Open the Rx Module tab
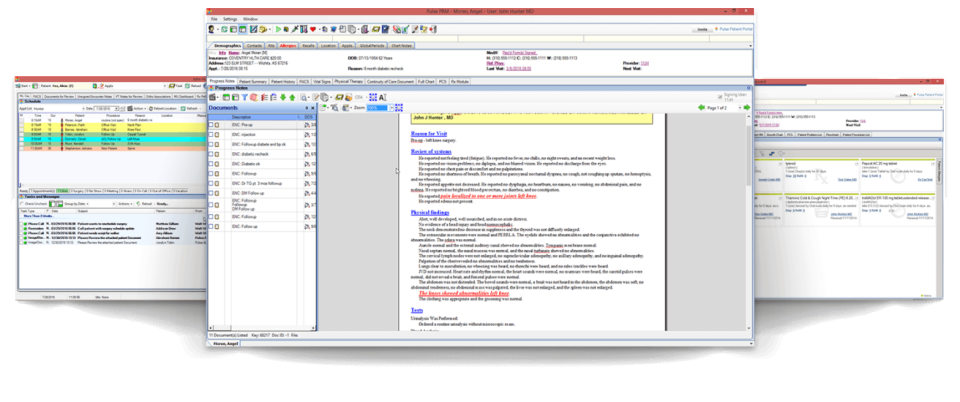Screen dimensions: 960x402 (460, 81)
